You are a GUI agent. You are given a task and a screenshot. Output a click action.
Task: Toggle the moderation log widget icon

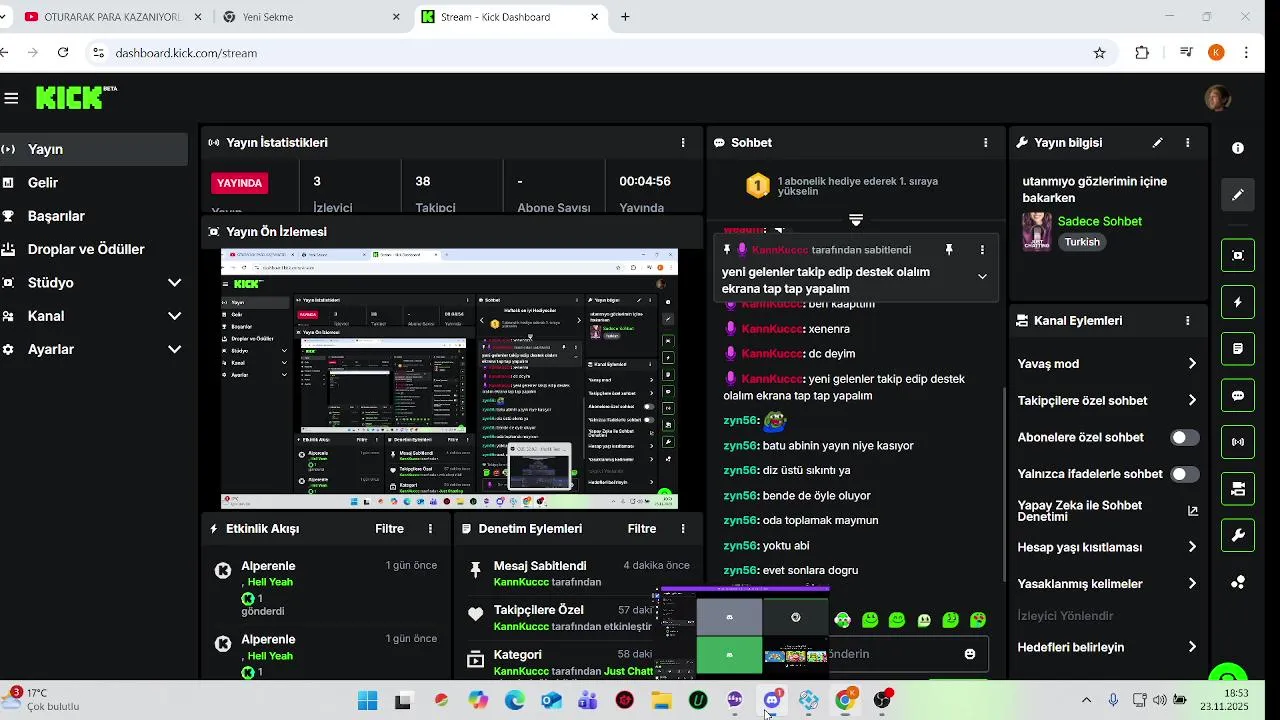[1238, 349]
